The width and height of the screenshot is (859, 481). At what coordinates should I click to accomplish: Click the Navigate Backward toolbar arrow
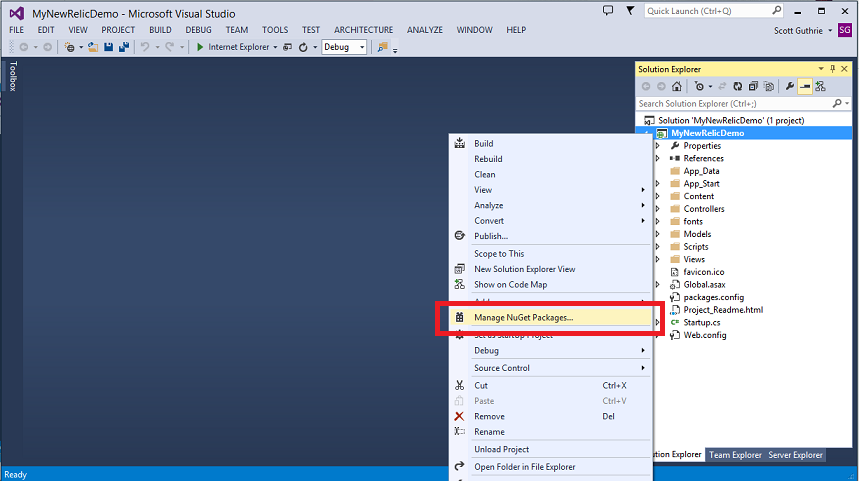pyautogui.click(x=24, y=47)
